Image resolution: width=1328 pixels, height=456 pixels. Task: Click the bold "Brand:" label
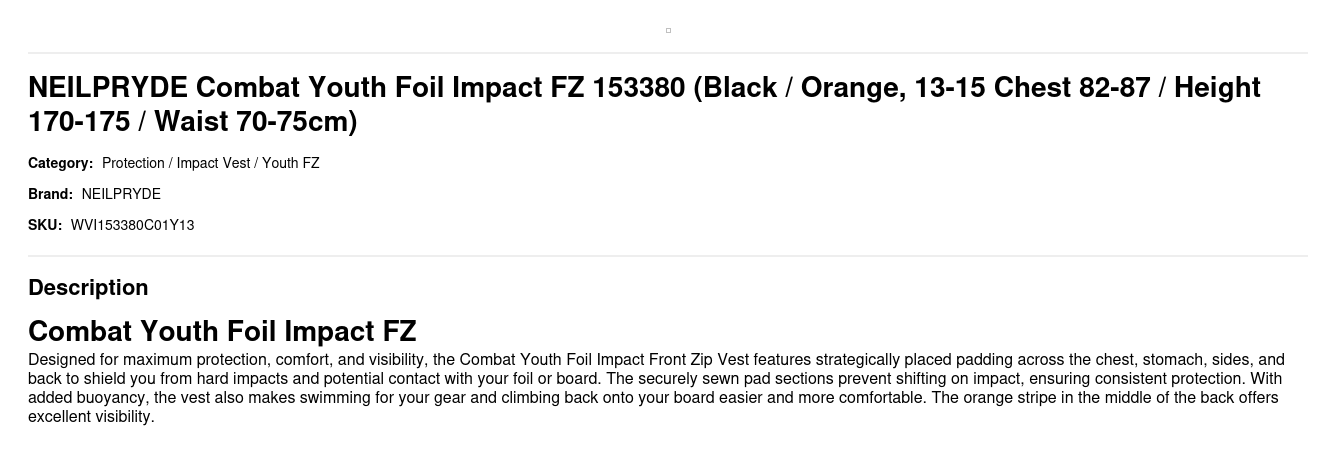point(50,194)
